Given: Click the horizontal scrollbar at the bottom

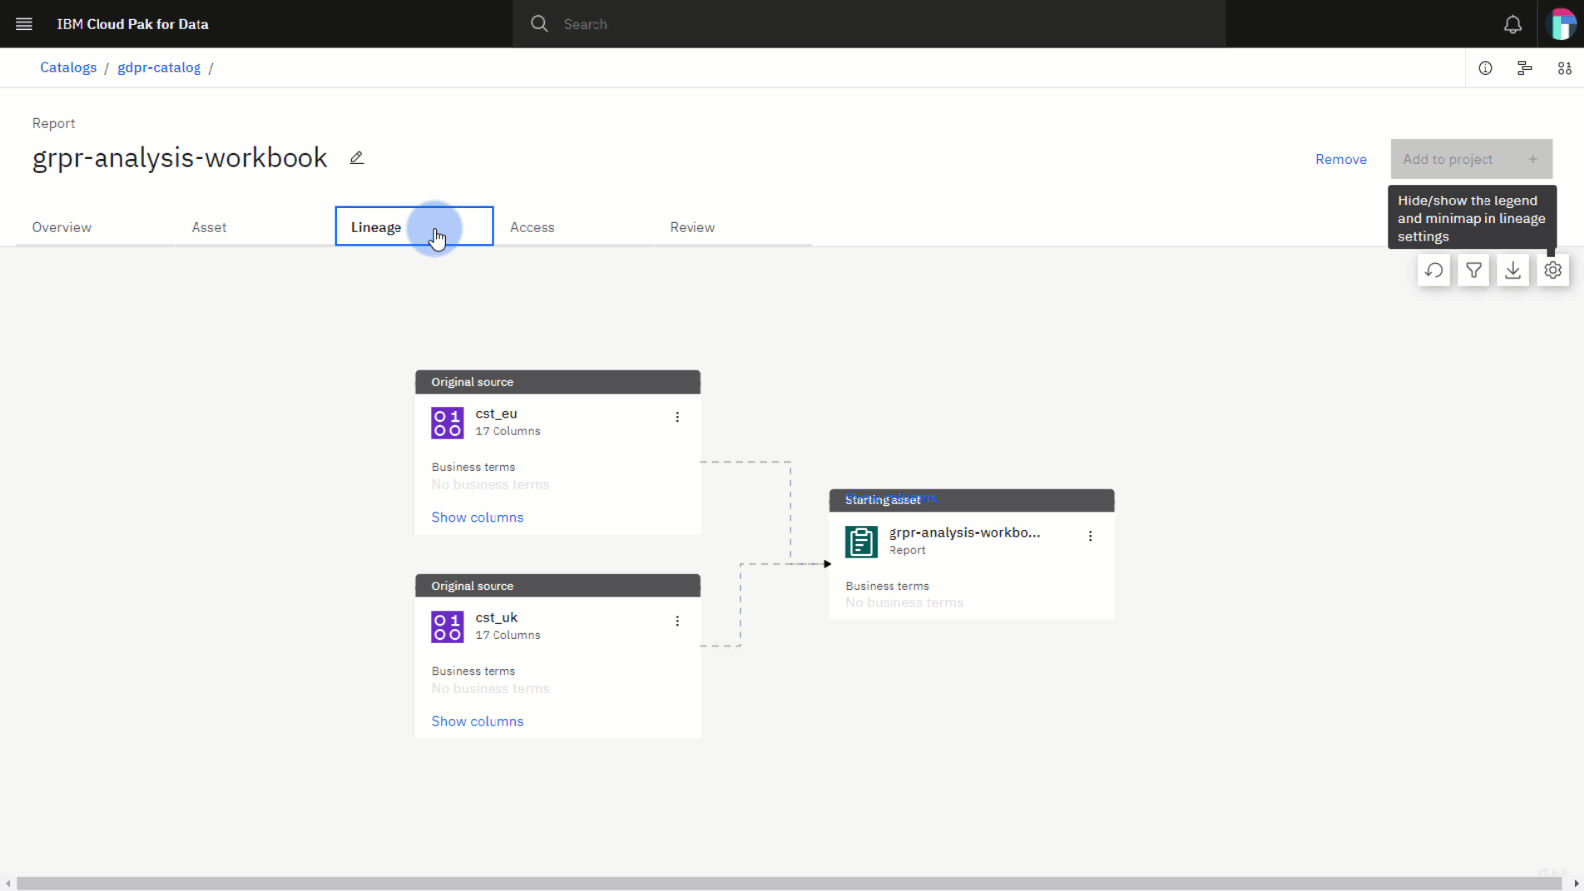Looking at the screenshot, I should point(790,883).
